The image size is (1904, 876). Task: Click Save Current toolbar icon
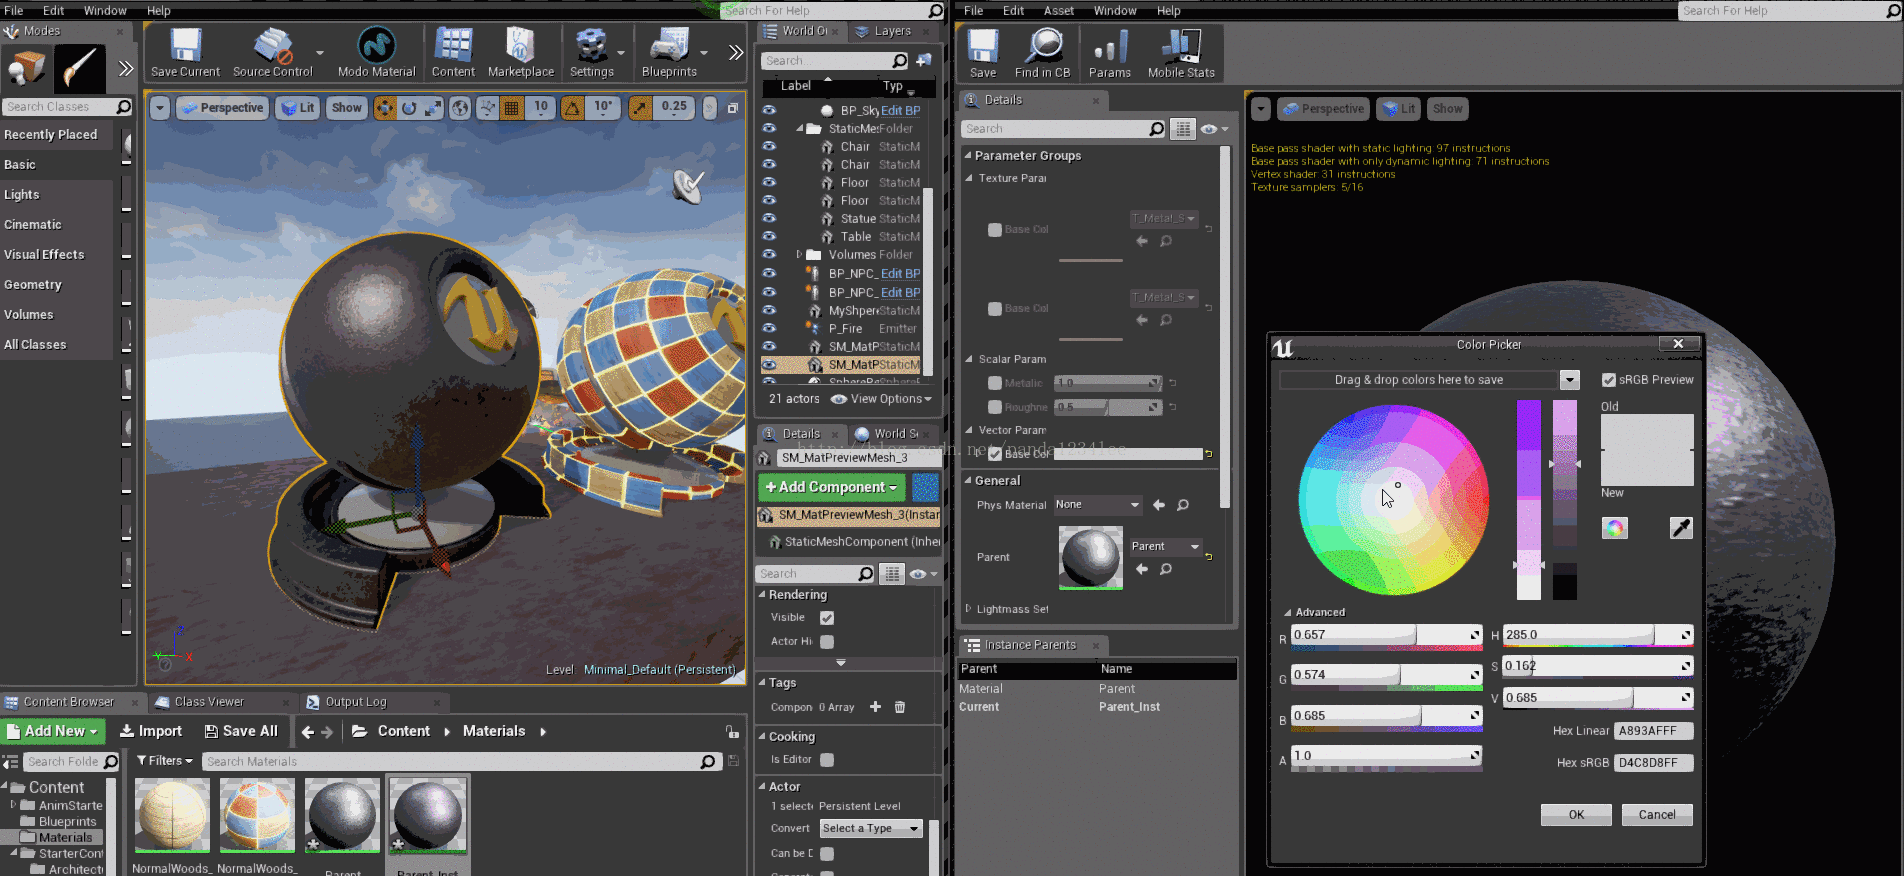click(x=185, y=52)
